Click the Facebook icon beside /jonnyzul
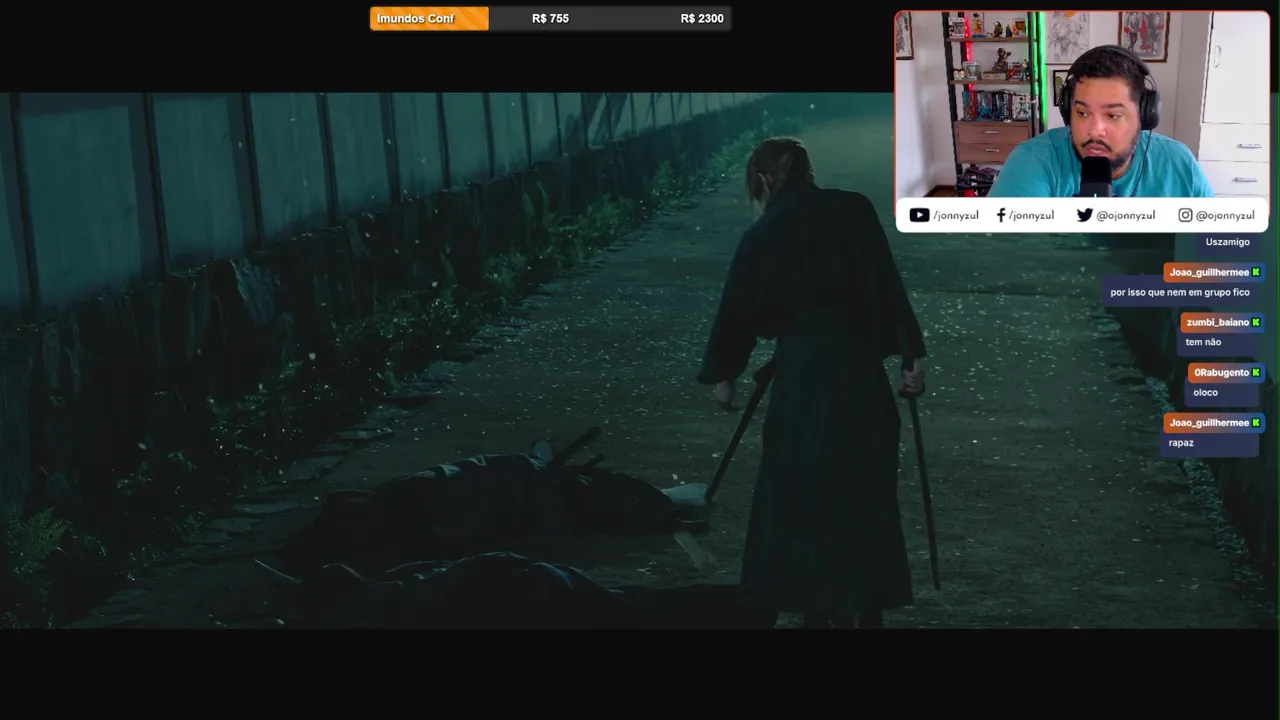 (x=1001, y=215)
